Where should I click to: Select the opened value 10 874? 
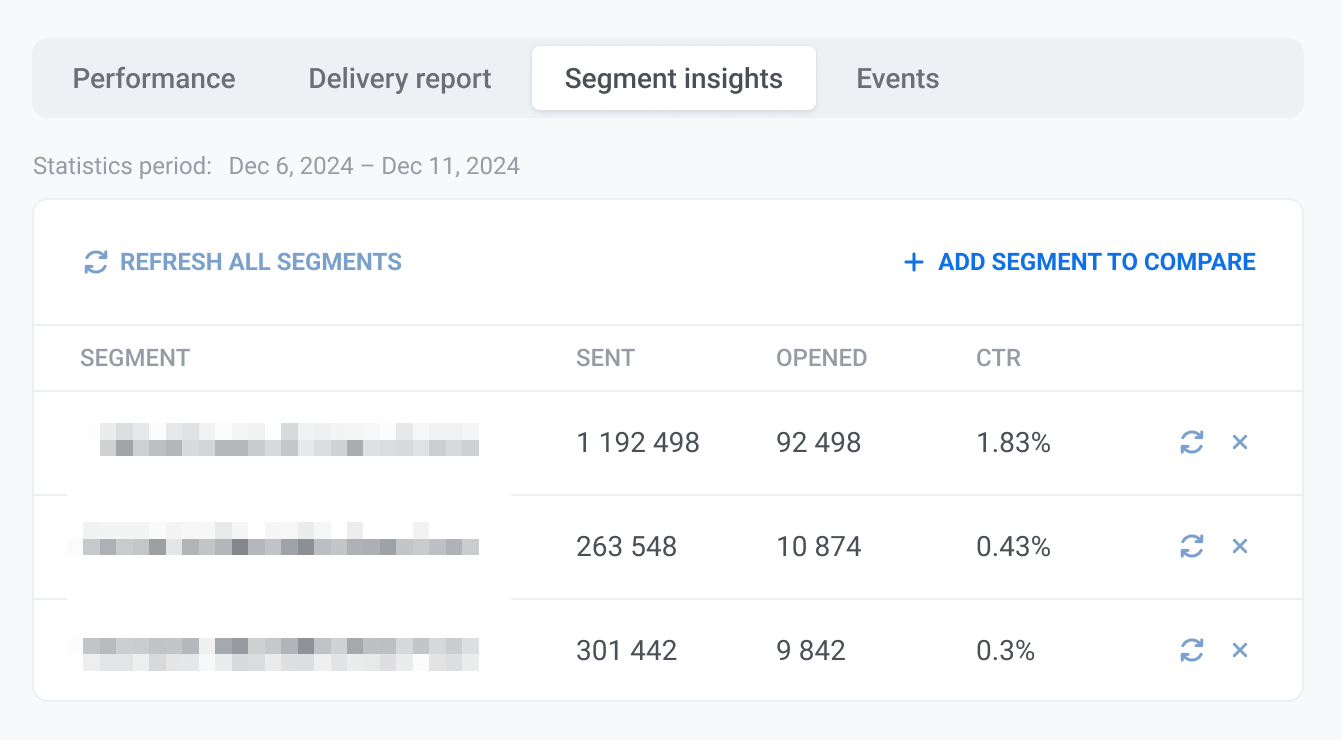pyautogui.click(x=818, y=547)
